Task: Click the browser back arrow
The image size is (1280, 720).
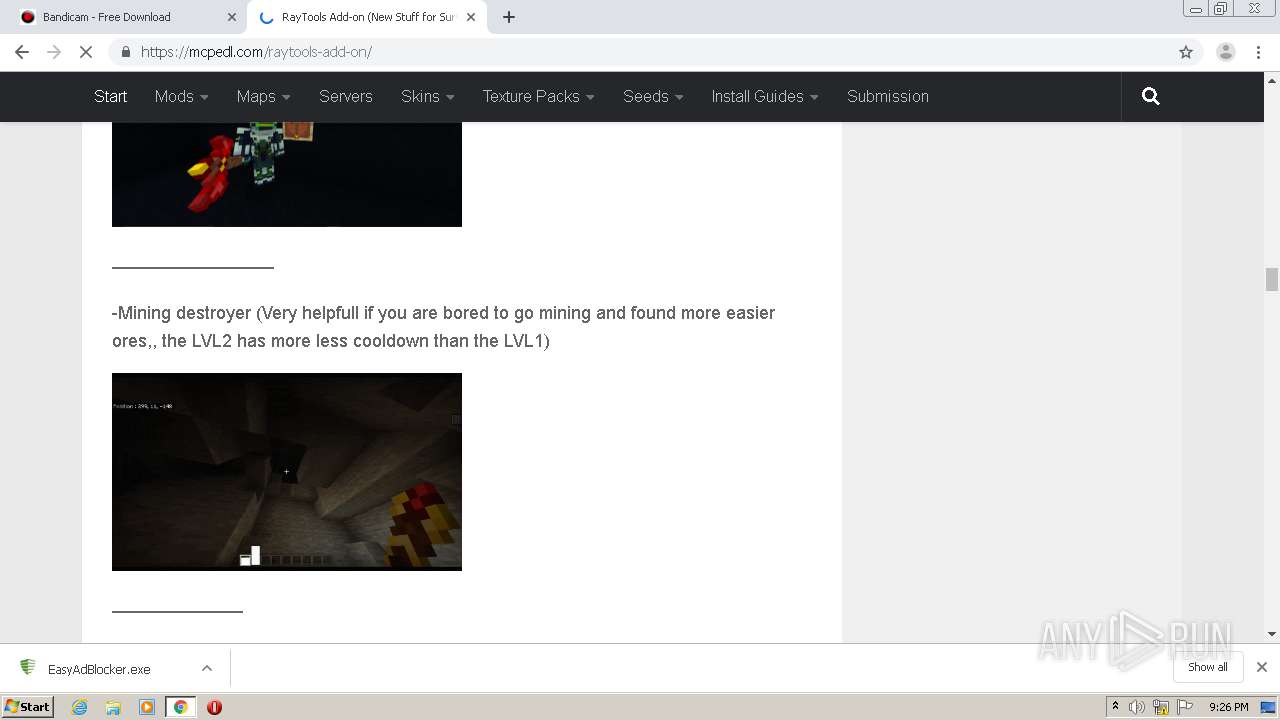Action: [22, 52]
